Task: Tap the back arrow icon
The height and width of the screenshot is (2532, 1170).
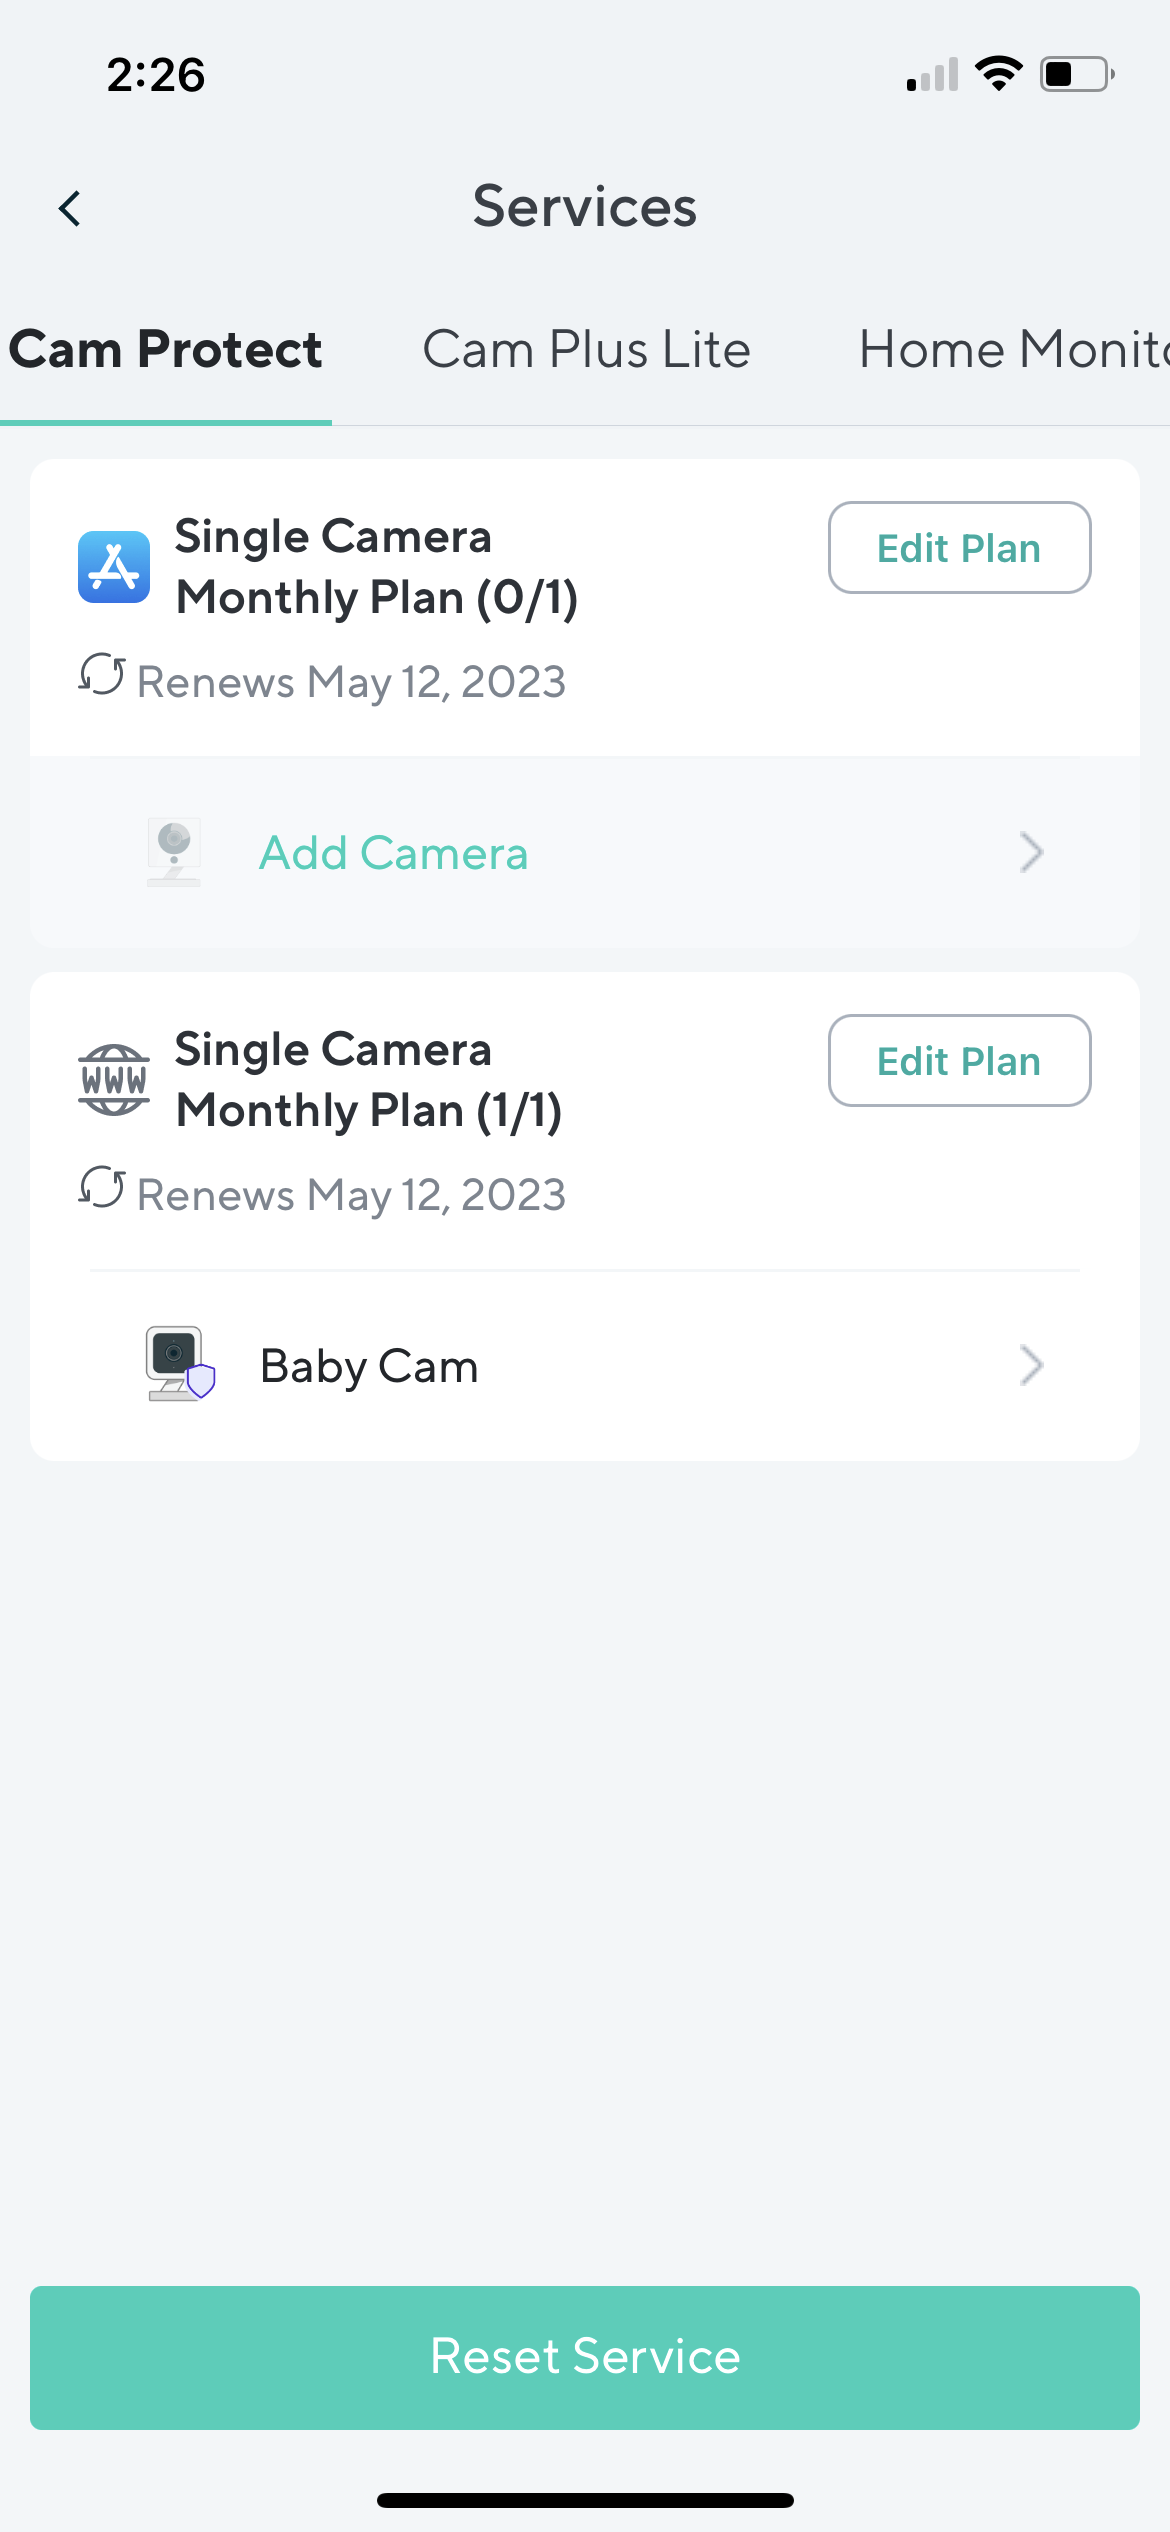Action: point(70,209)
